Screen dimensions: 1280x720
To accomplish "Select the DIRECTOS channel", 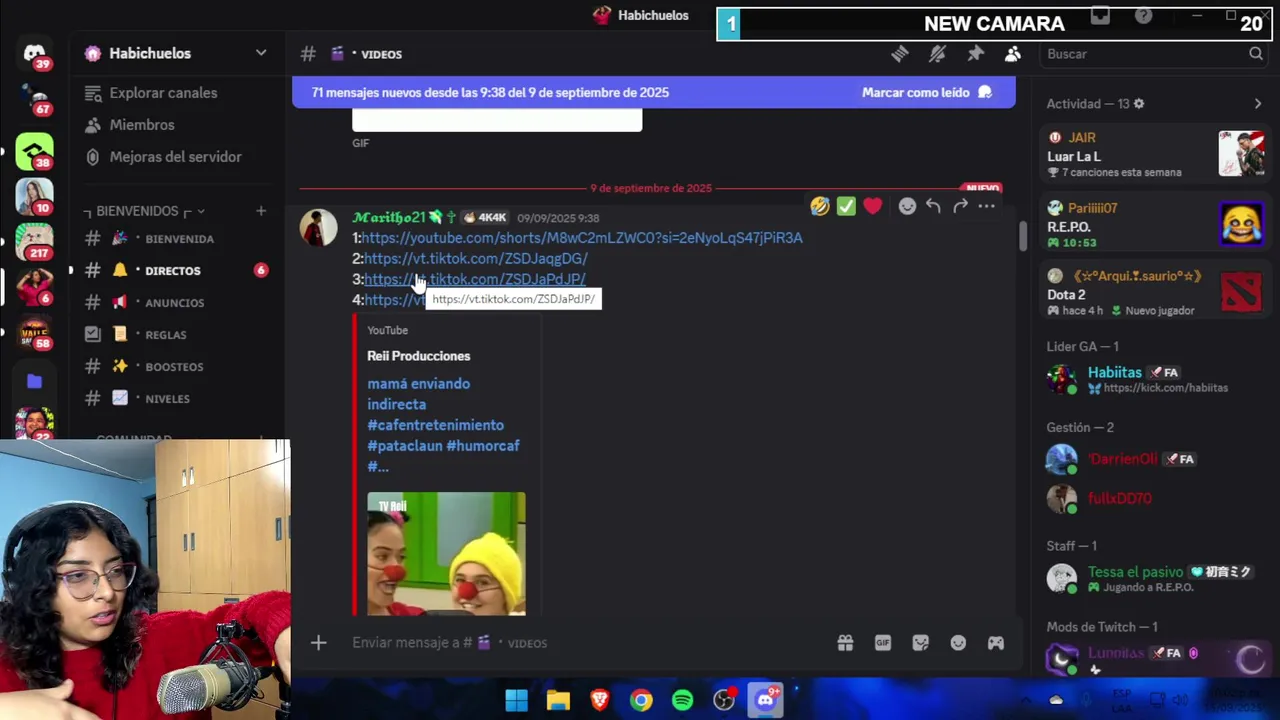I will click(x=178, y=271).
